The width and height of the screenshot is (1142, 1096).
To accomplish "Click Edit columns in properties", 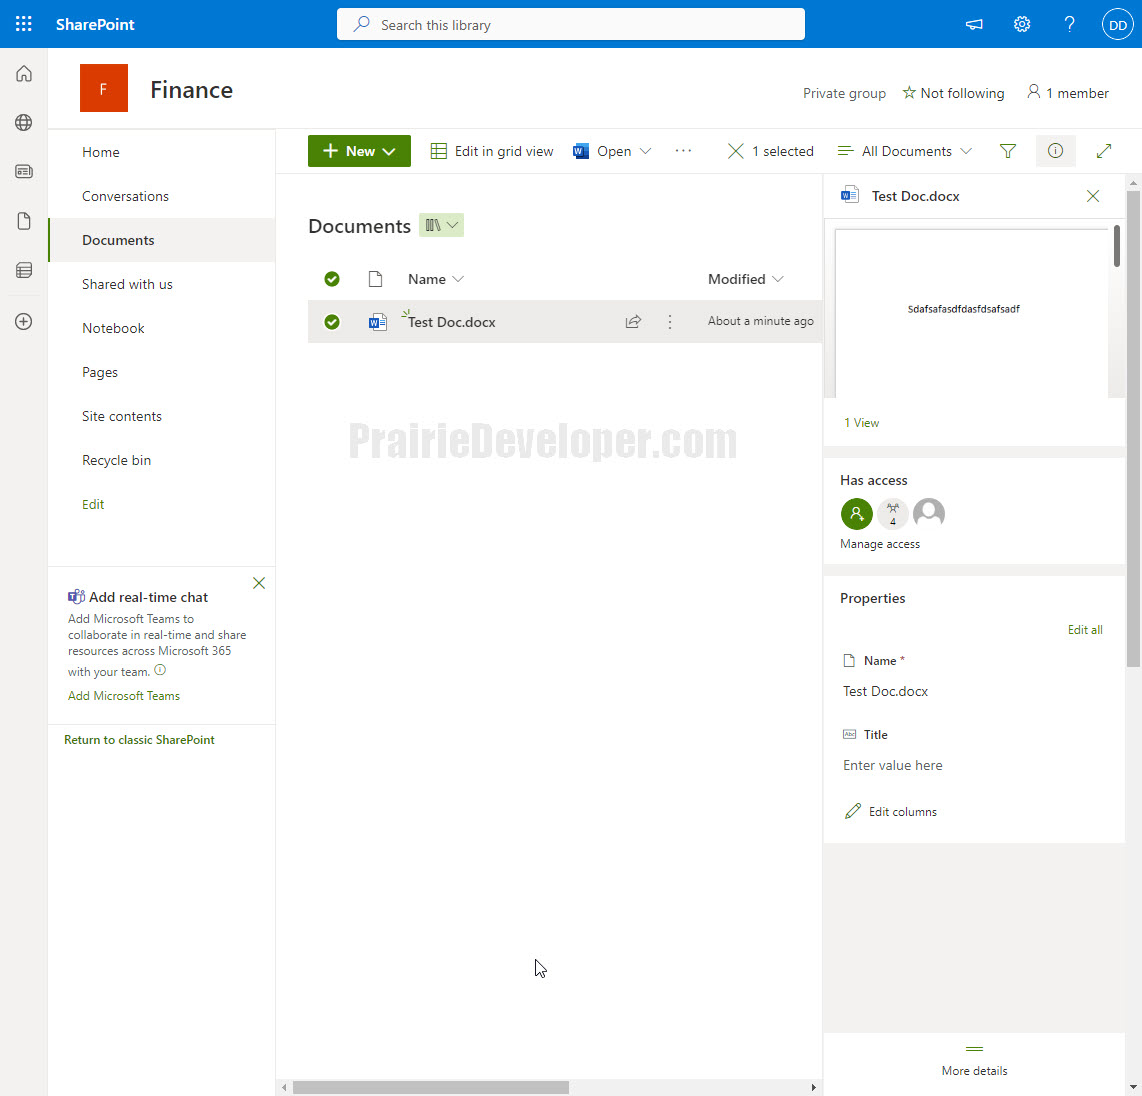I will pyautogui.click(x=891, y=811).
